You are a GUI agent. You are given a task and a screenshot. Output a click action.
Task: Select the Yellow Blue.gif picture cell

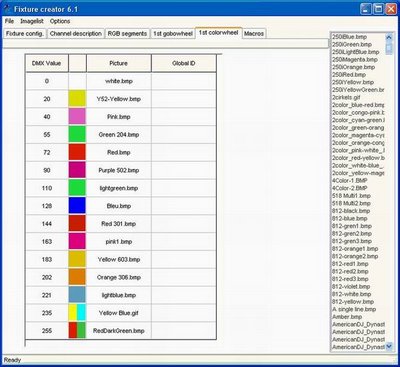click(x=119, y=313)
